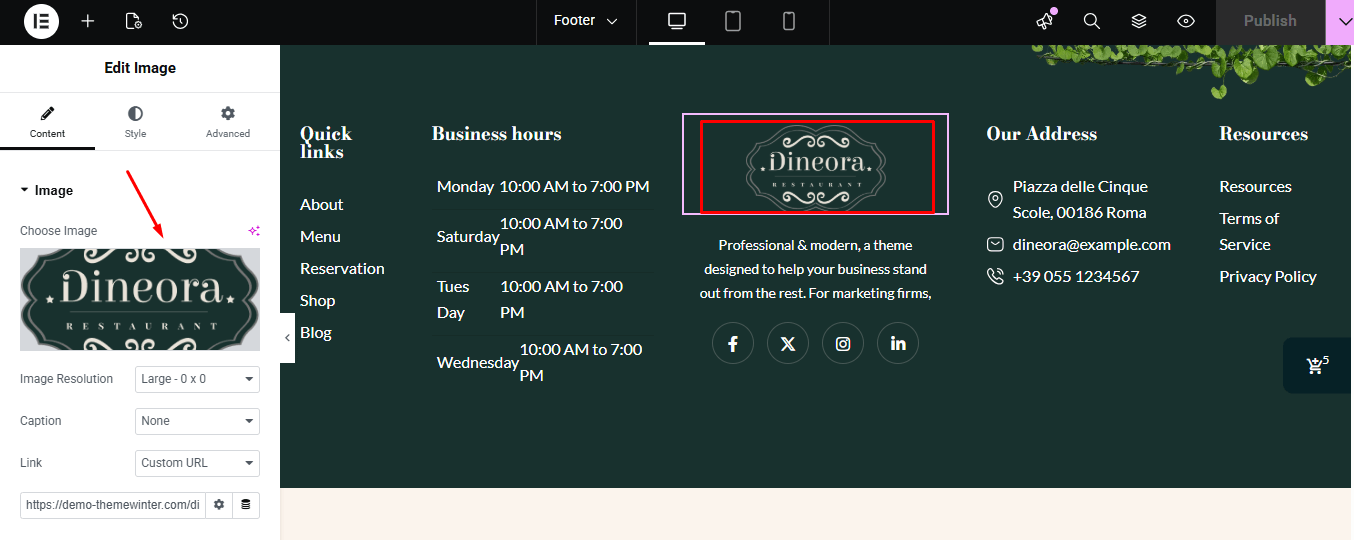Viewport: 1354px width, 540px height.
Task: Expand the Footer document selector
Action: tap(586, 21)
